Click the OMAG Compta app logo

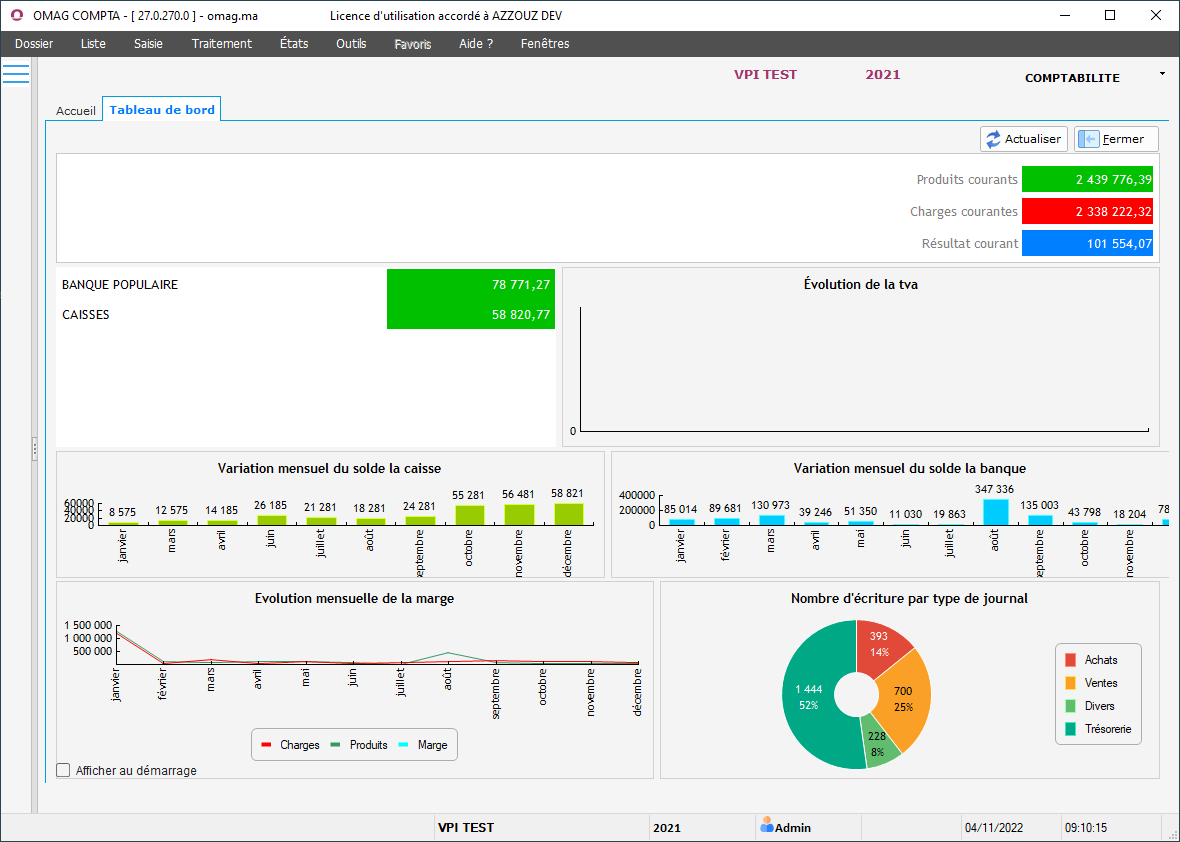click(16, 15)
